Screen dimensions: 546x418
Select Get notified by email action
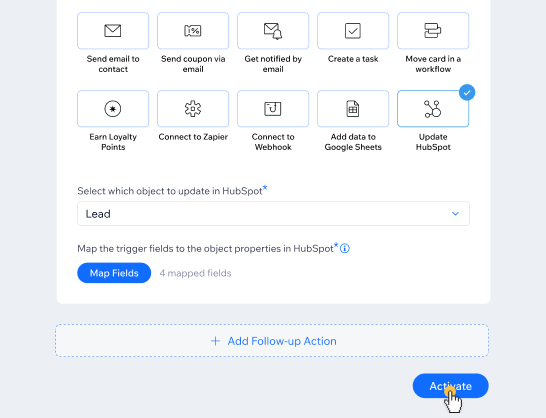click(273, 31)
